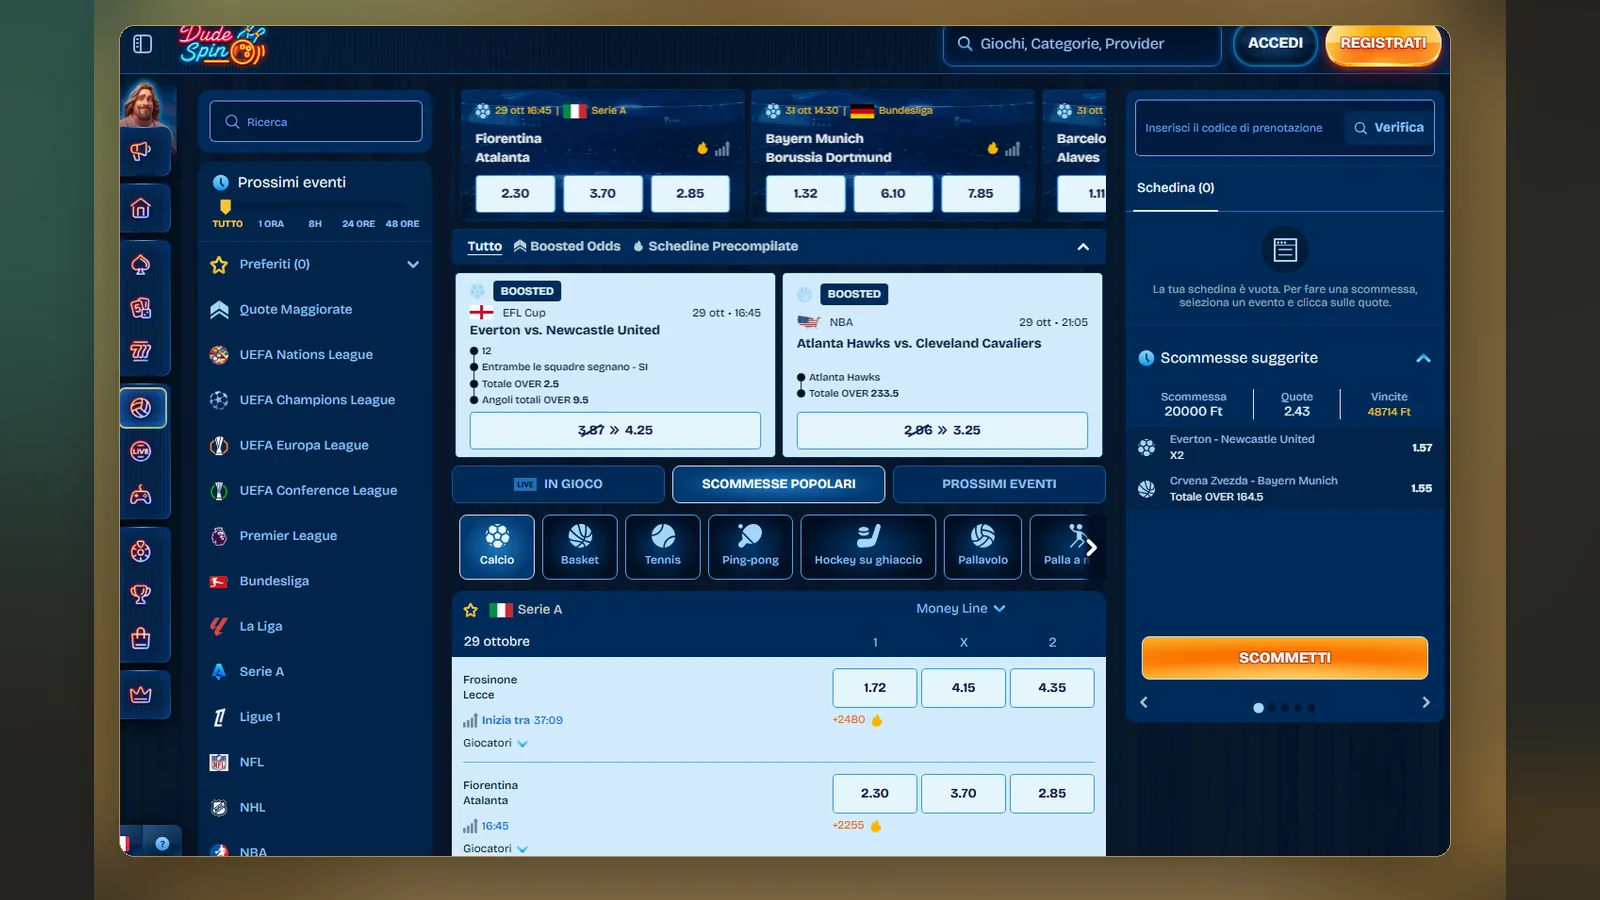Switch to Schedine Precompilate tab
The image size is (1600, 900).
715,246
